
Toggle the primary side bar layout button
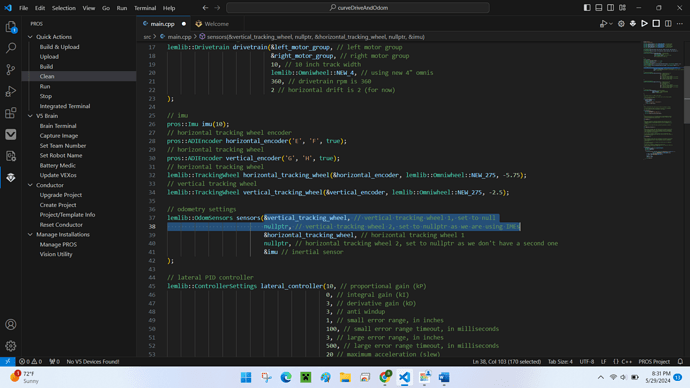coord(587,7)
